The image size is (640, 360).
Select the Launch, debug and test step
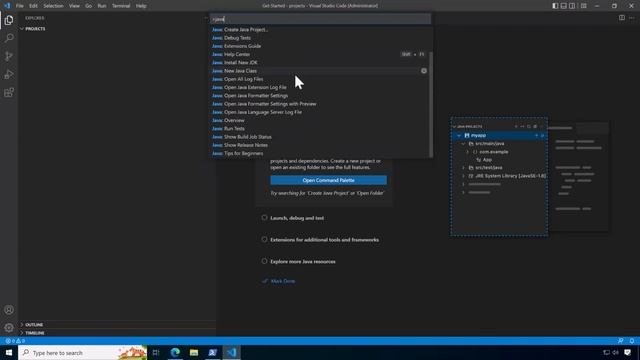click(297, 218)
